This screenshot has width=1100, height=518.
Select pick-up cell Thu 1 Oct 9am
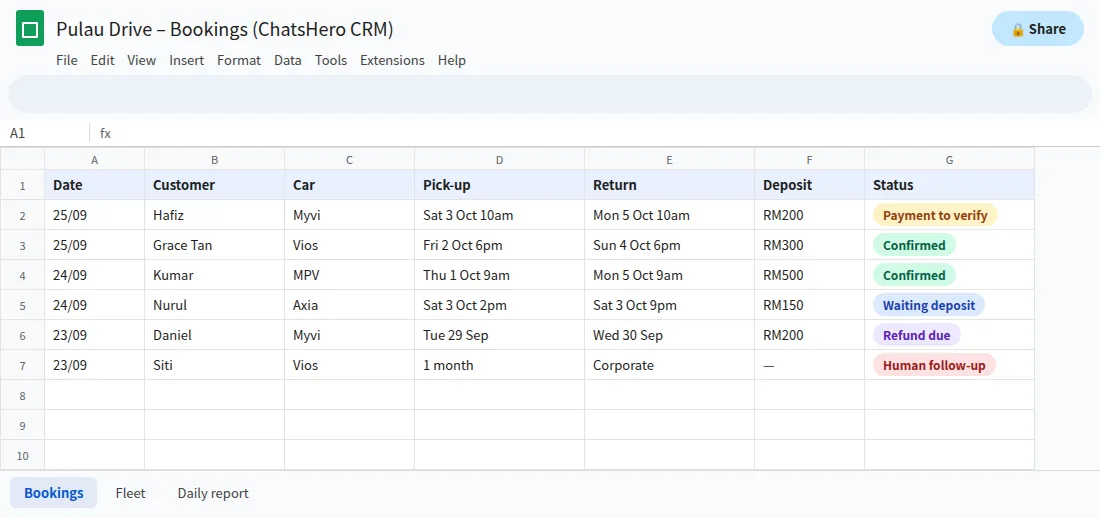coord(499,275)
